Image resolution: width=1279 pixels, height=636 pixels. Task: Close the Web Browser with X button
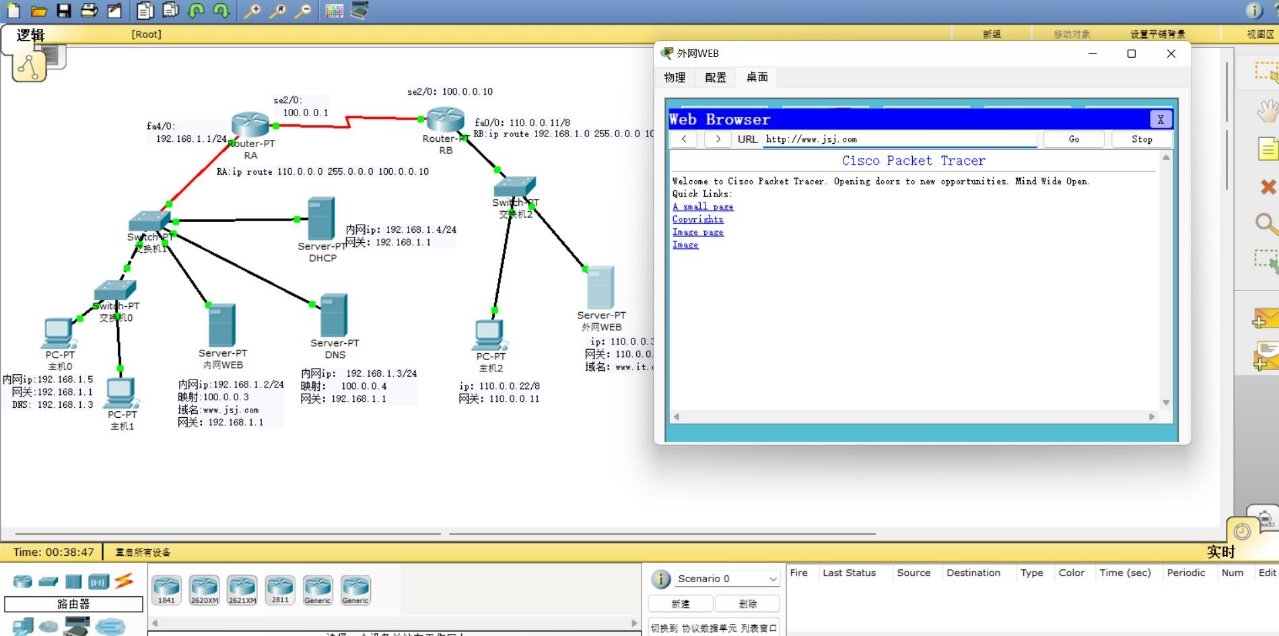click(1160, 119)
